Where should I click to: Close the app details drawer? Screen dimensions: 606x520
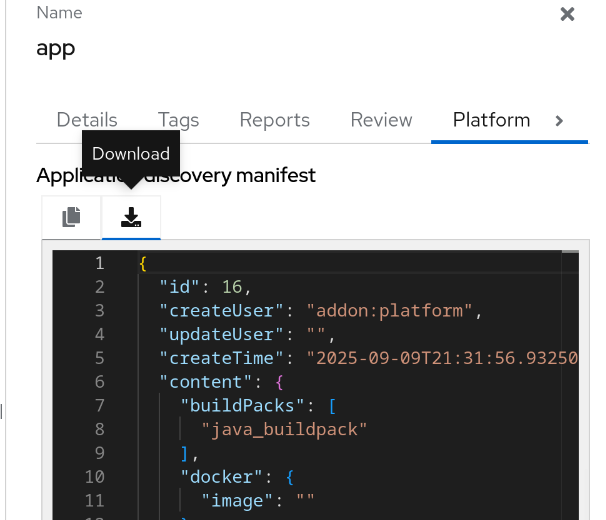coord(567,14)
